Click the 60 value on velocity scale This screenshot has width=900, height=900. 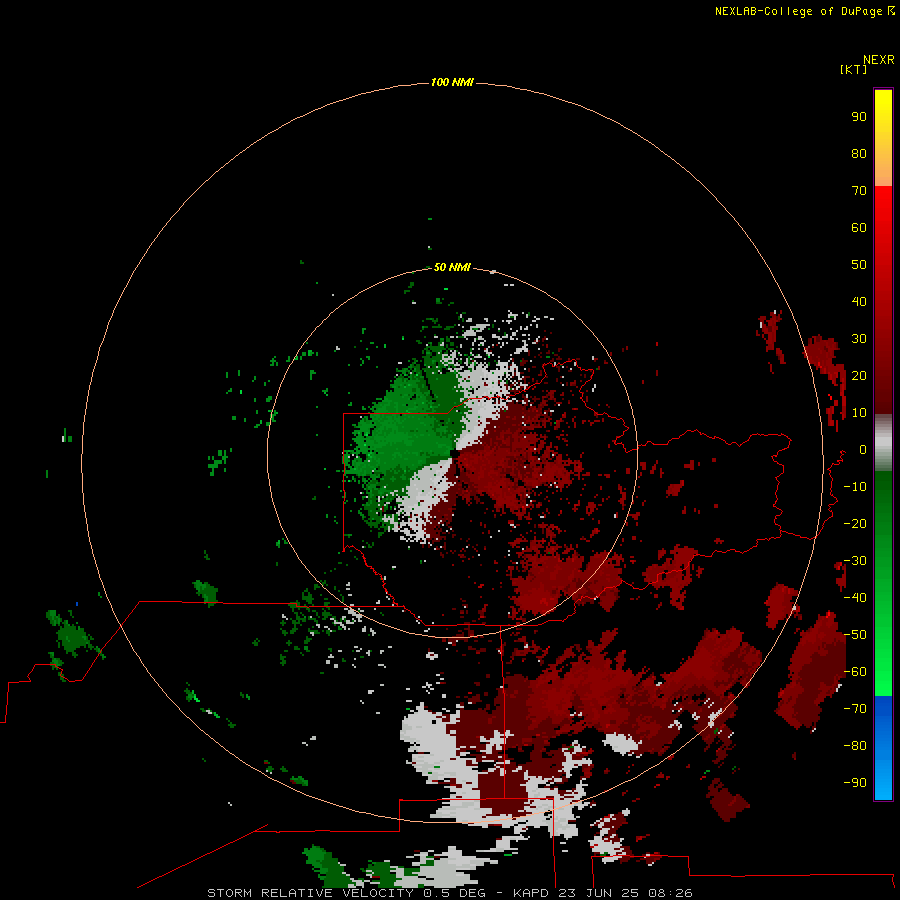pos(859,227)
